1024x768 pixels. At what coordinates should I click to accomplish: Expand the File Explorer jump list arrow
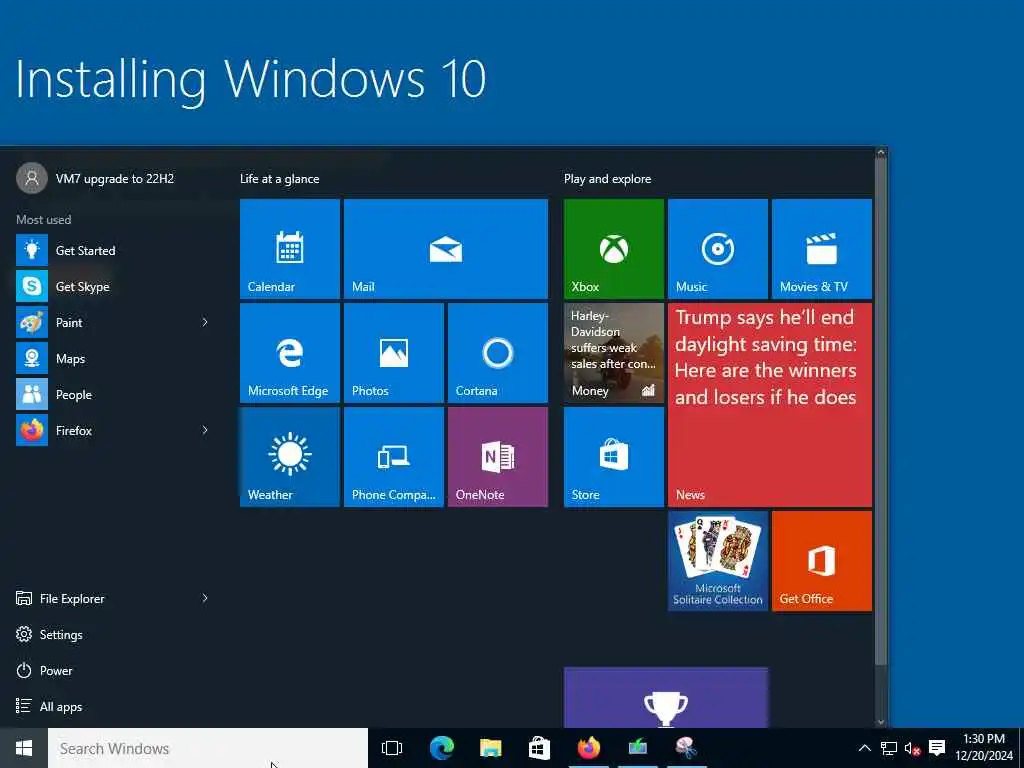205,598
